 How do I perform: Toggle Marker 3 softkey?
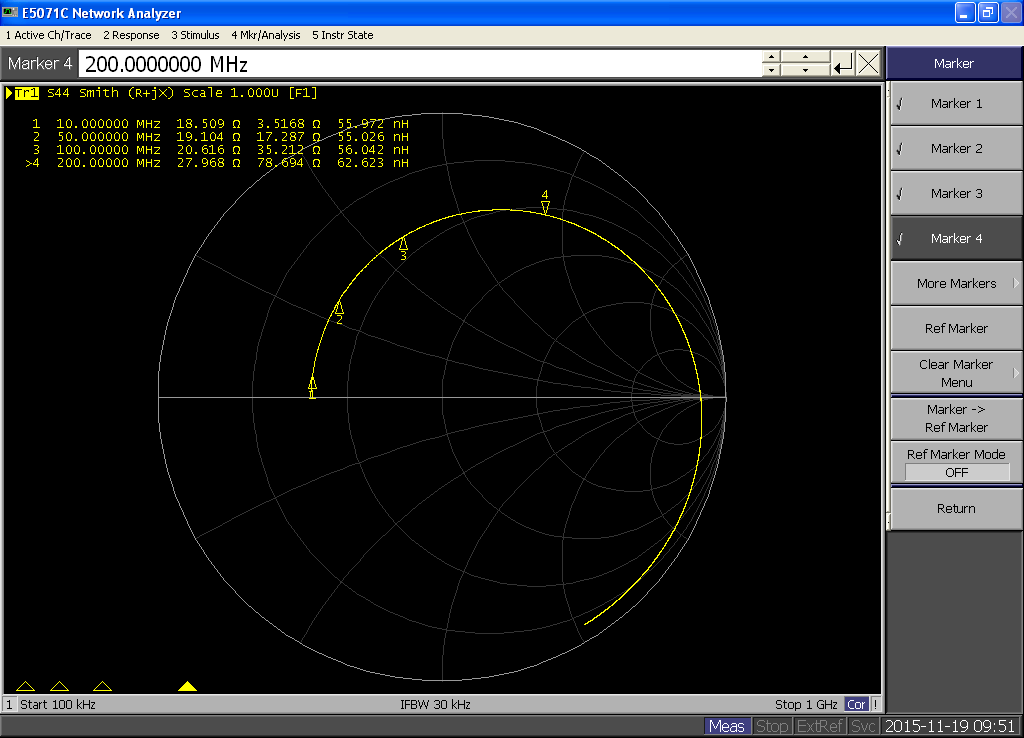tap(956, 193)
